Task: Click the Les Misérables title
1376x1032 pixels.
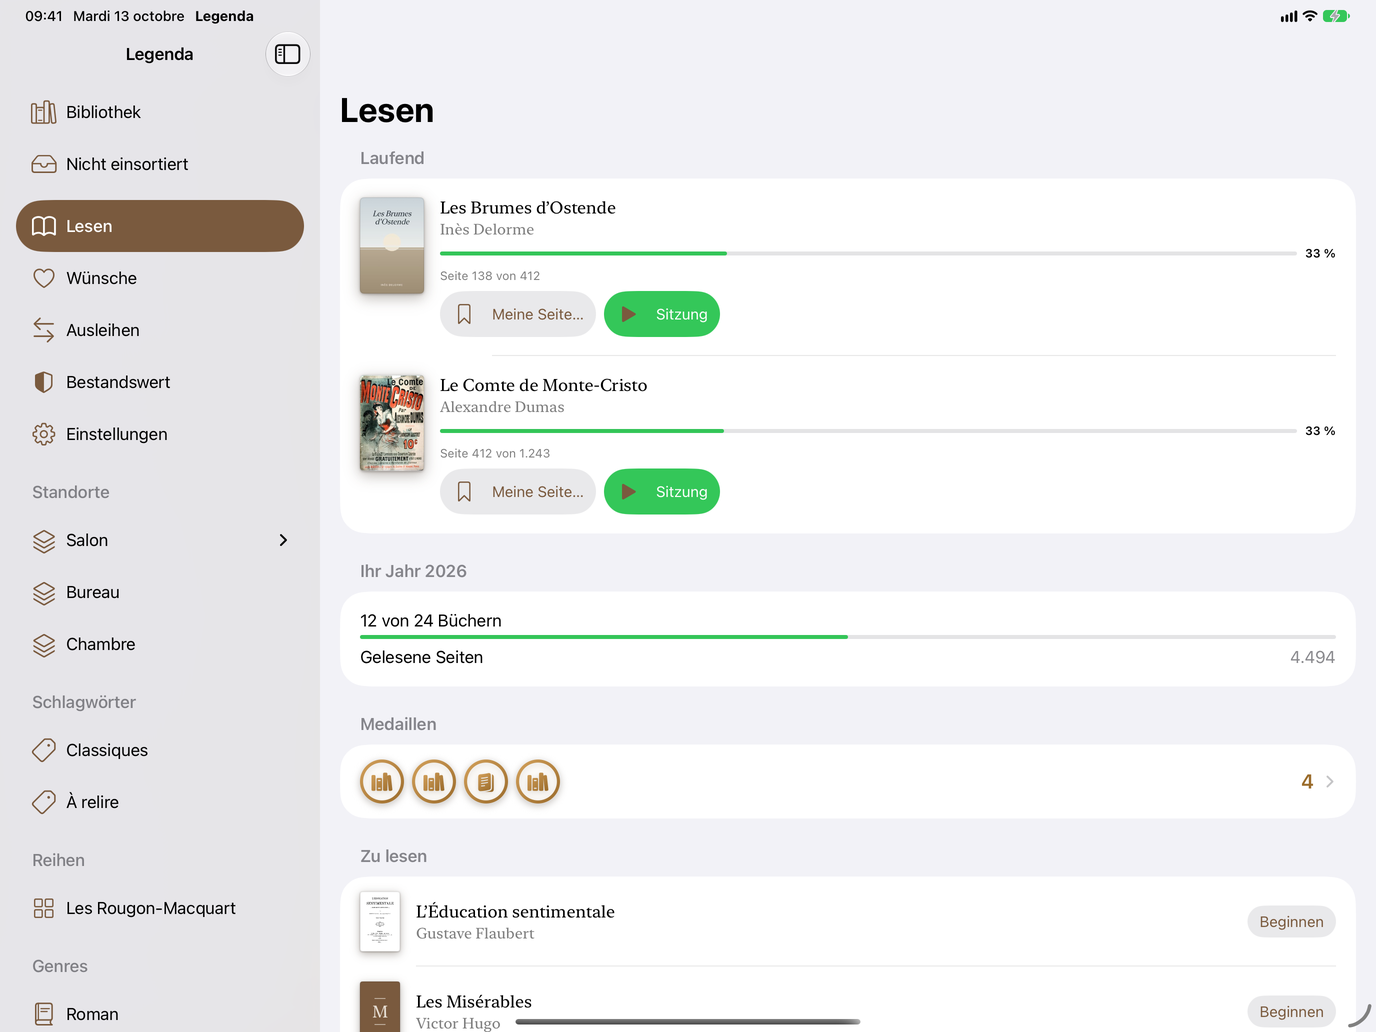Action: [x=474, y=1002]
